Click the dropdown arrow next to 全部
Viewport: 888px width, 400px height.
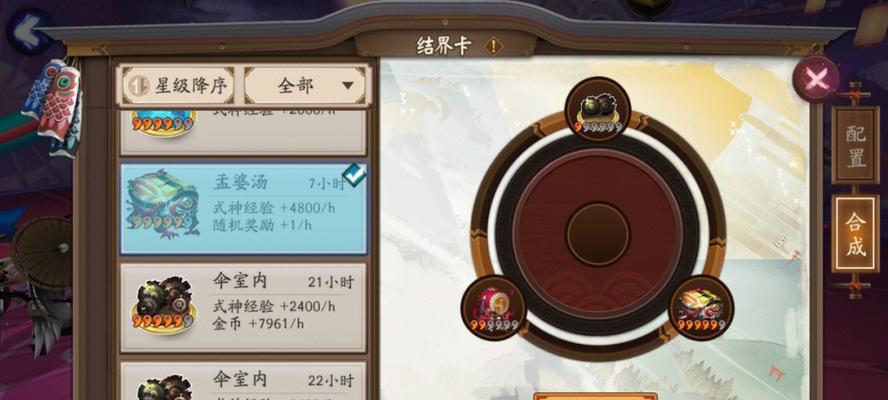[348, 86]
